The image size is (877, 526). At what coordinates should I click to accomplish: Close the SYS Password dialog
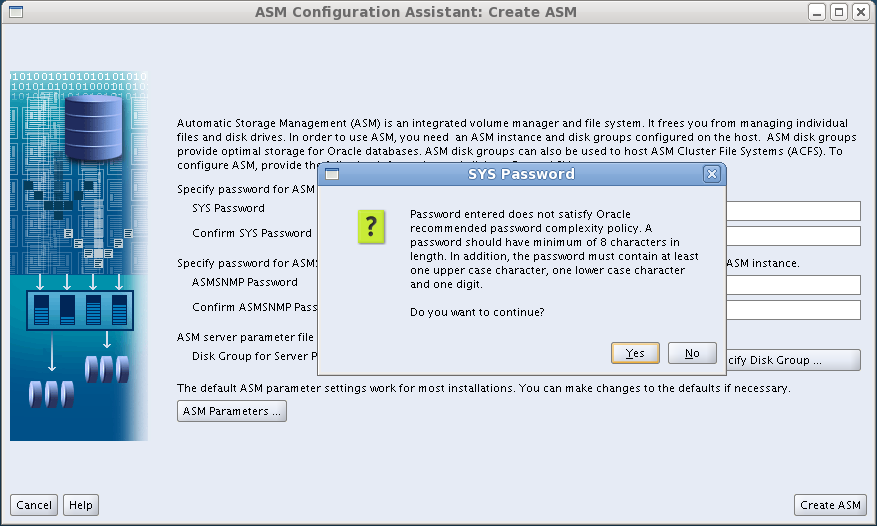coord(711,174)
